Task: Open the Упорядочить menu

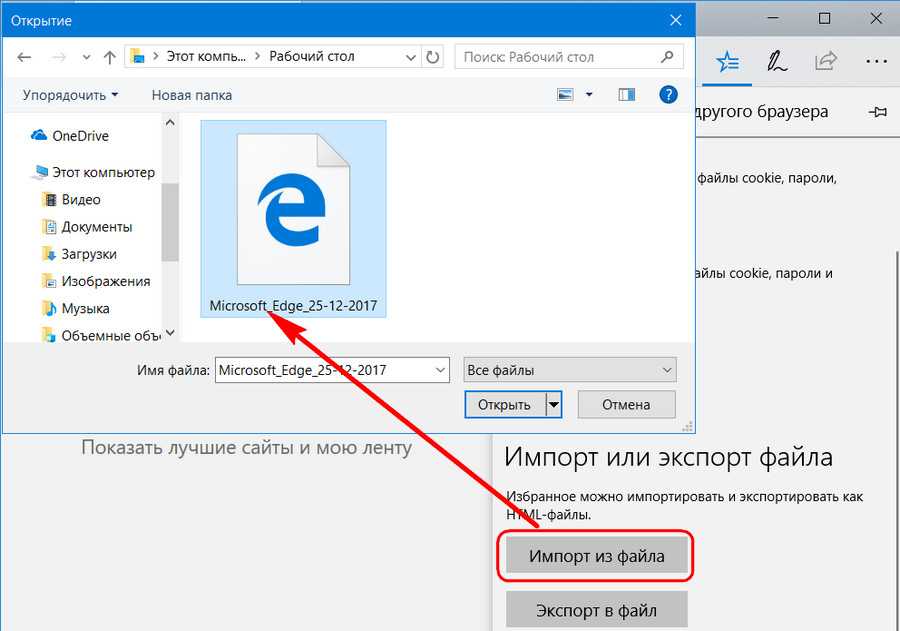Action: pos(69,95)
